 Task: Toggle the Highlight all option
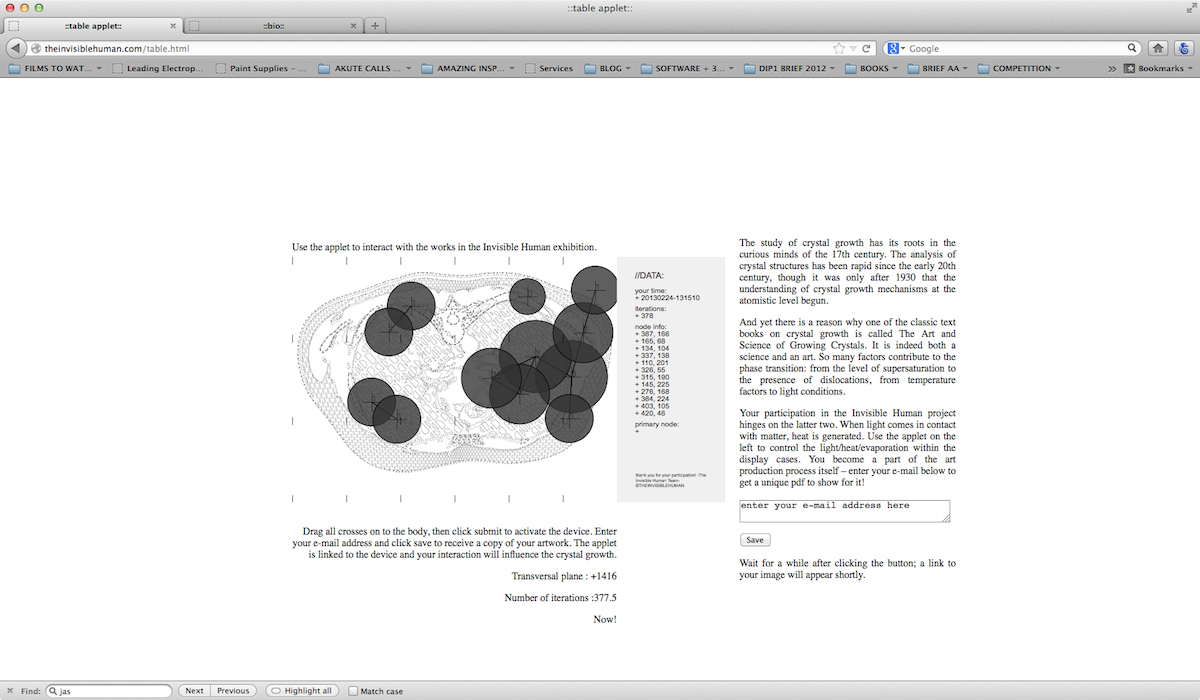[301, 691]
